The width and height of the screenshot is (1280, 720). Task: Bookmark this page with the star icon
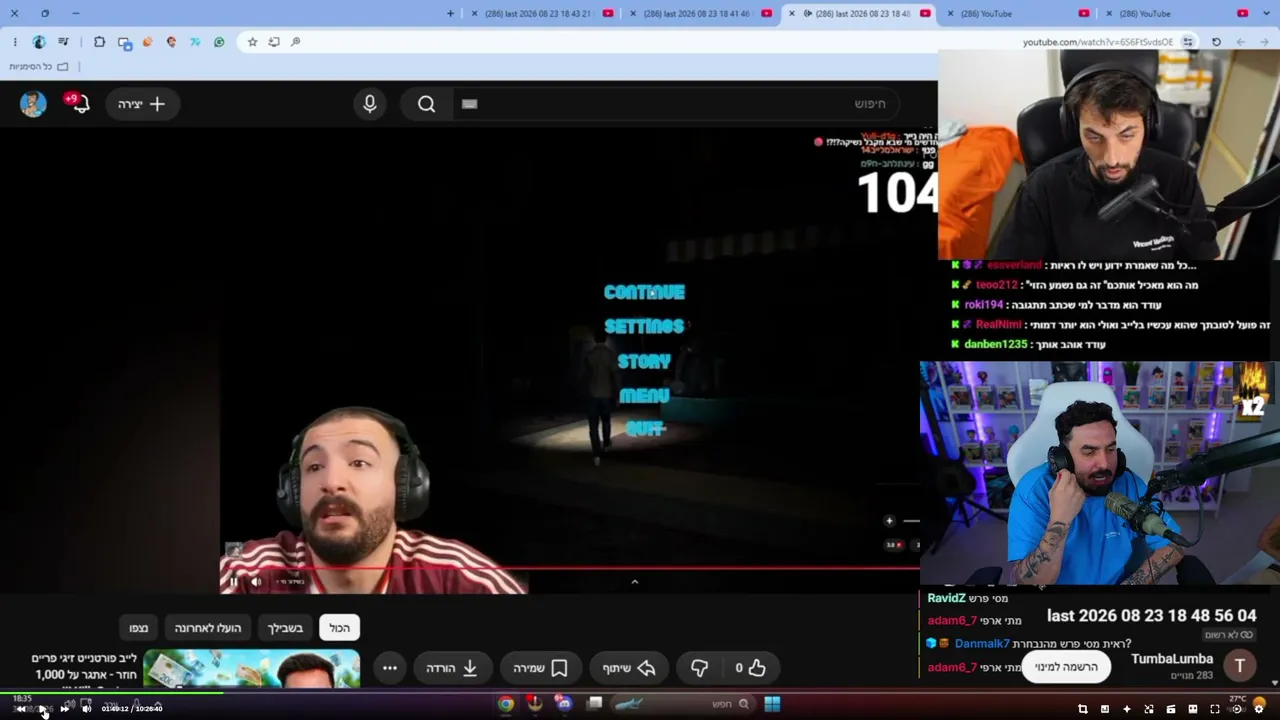tap(252, 42)
